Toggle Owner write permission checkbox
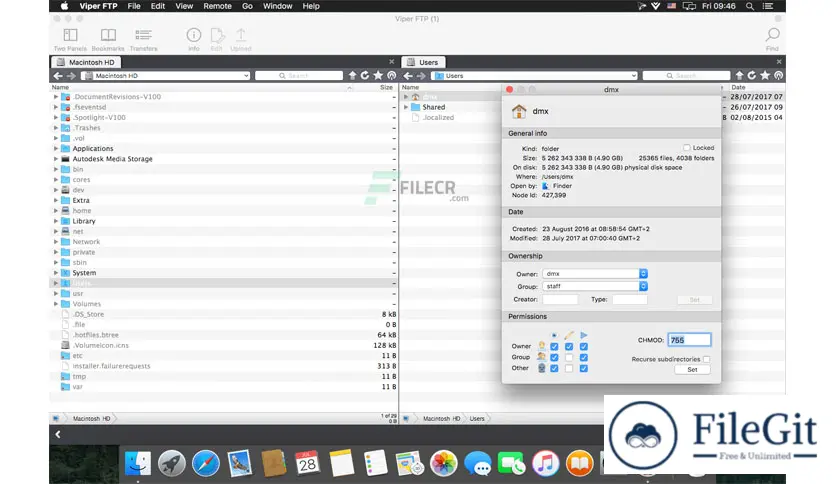Image resolution: width=836 pixels, height=484 pixels. pos(569,346)
